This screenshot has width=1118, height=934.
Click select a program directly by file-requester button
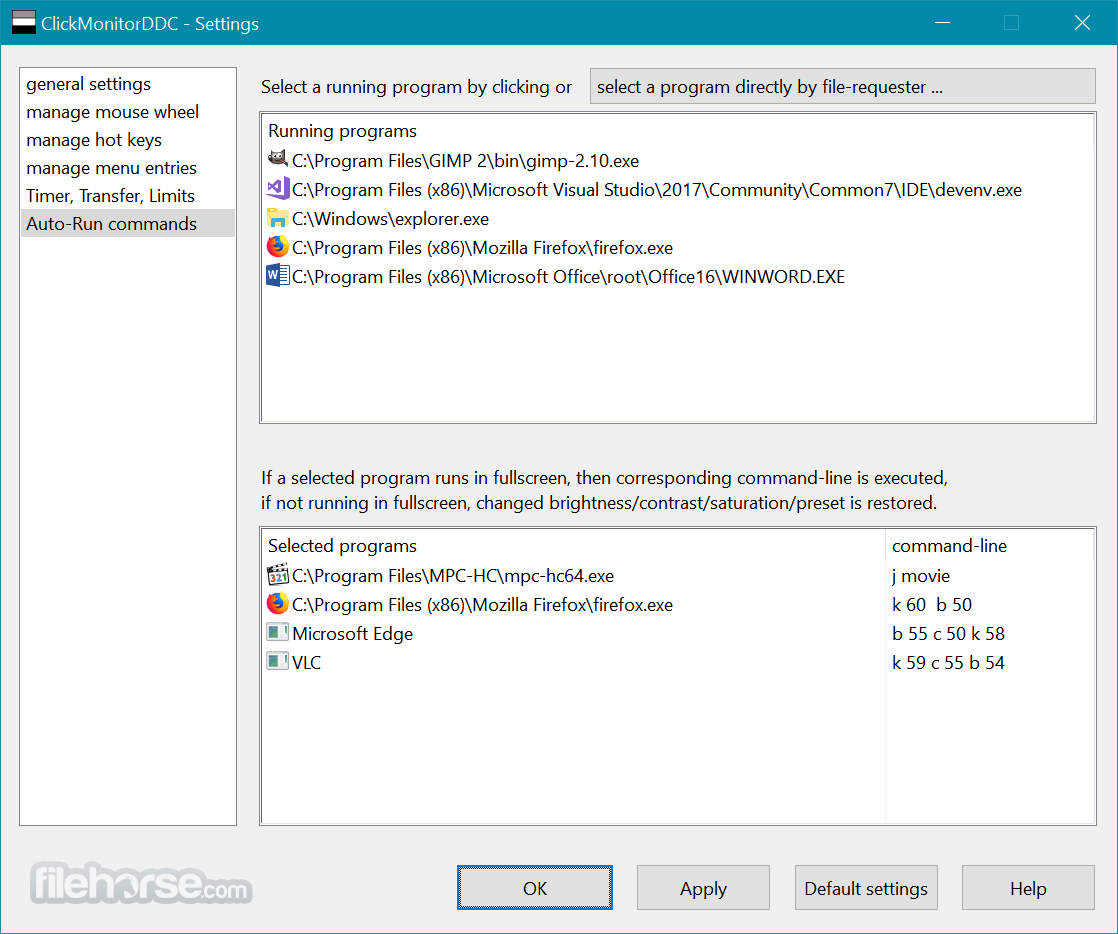(842, 86)
